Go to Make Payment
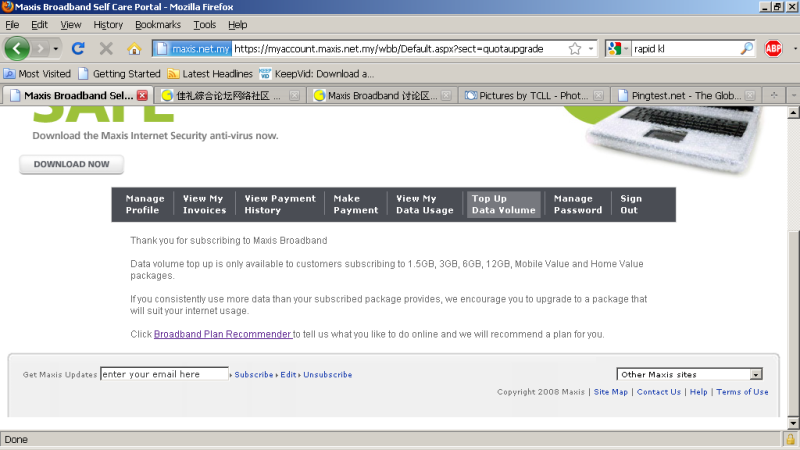800x450 pixels. pos(356,204)
